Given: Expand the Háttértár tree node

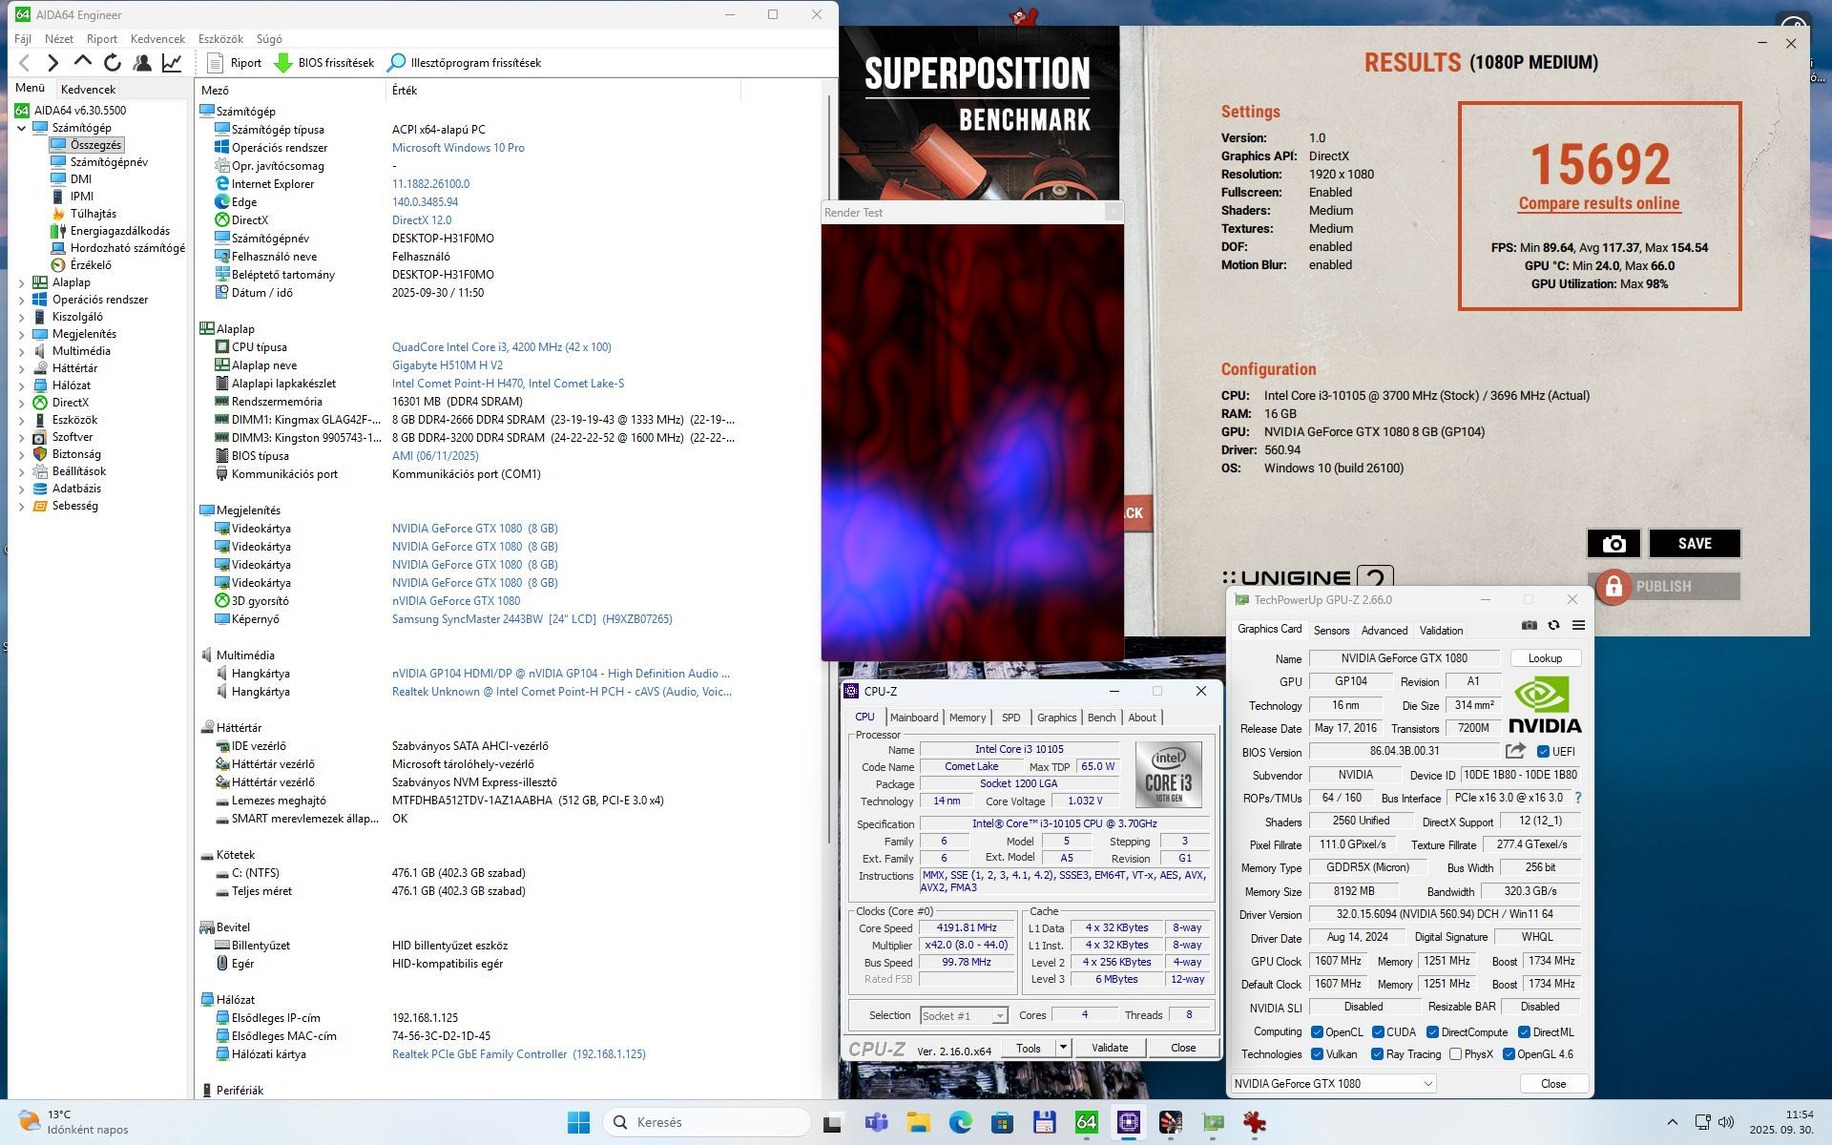Looking at the screenshot, I should (22, 369).
